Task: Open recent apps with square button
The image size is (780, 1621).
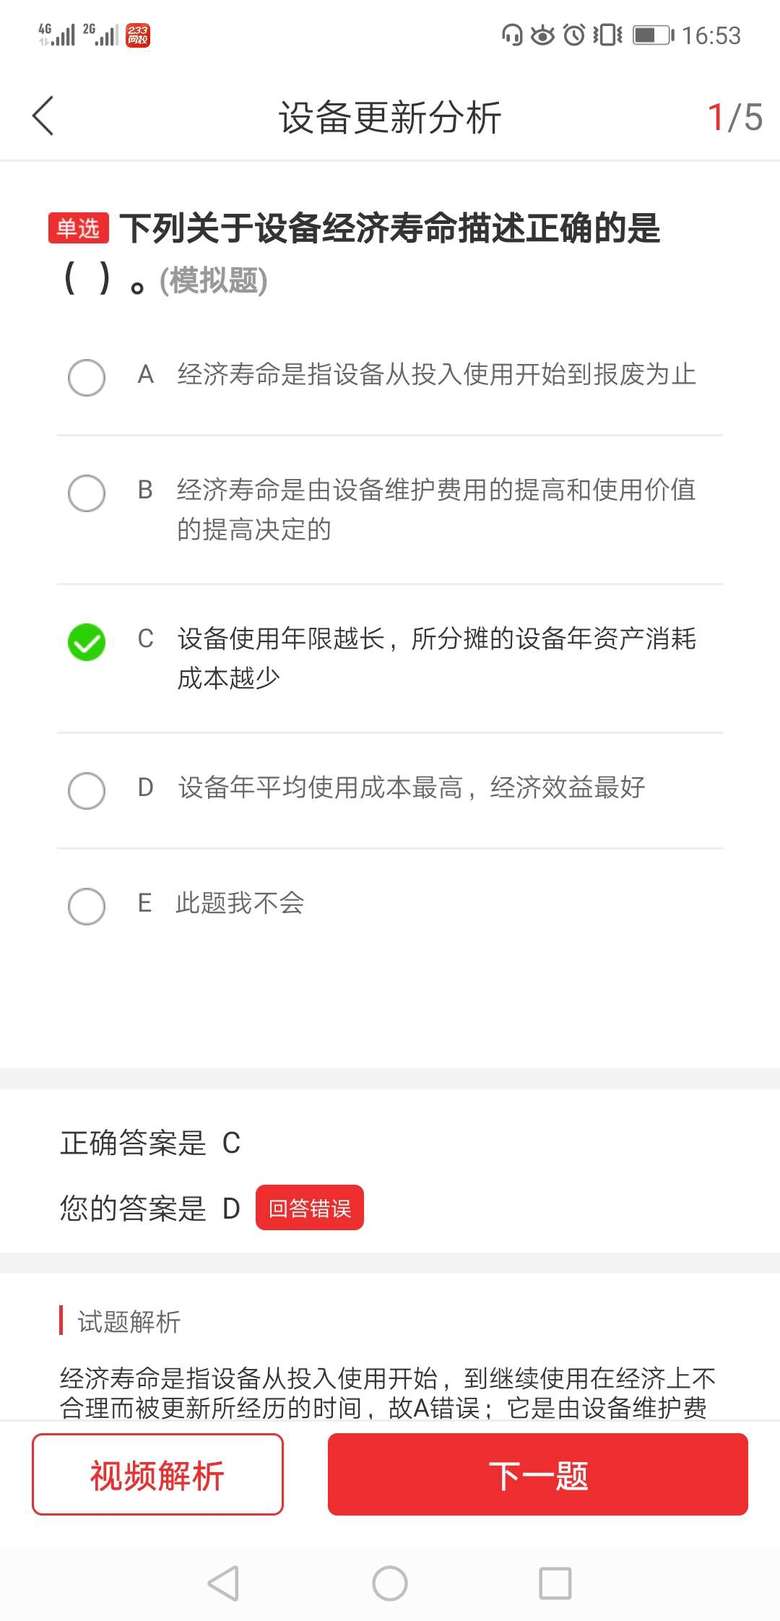Action: click(x=555, y=1583)
